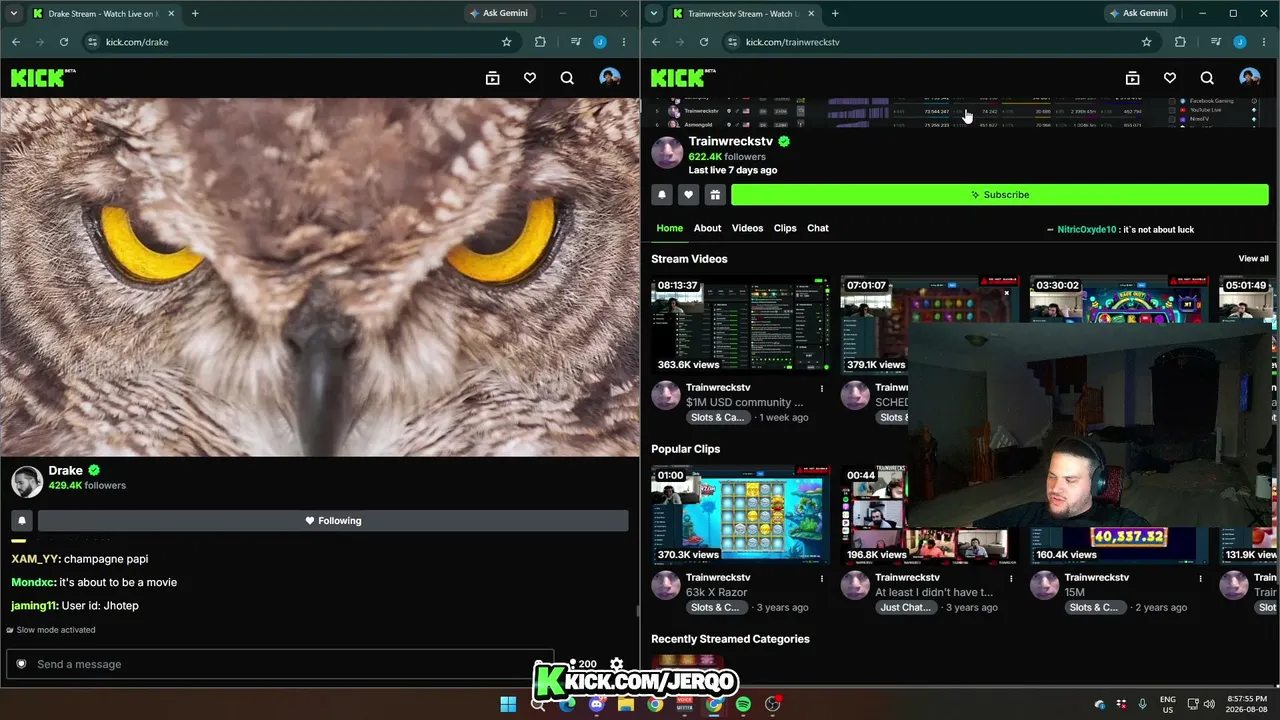Screen dimensions: 1280x720
Task: Select the Home tab on Trainwreckstv
Action: 670,228
